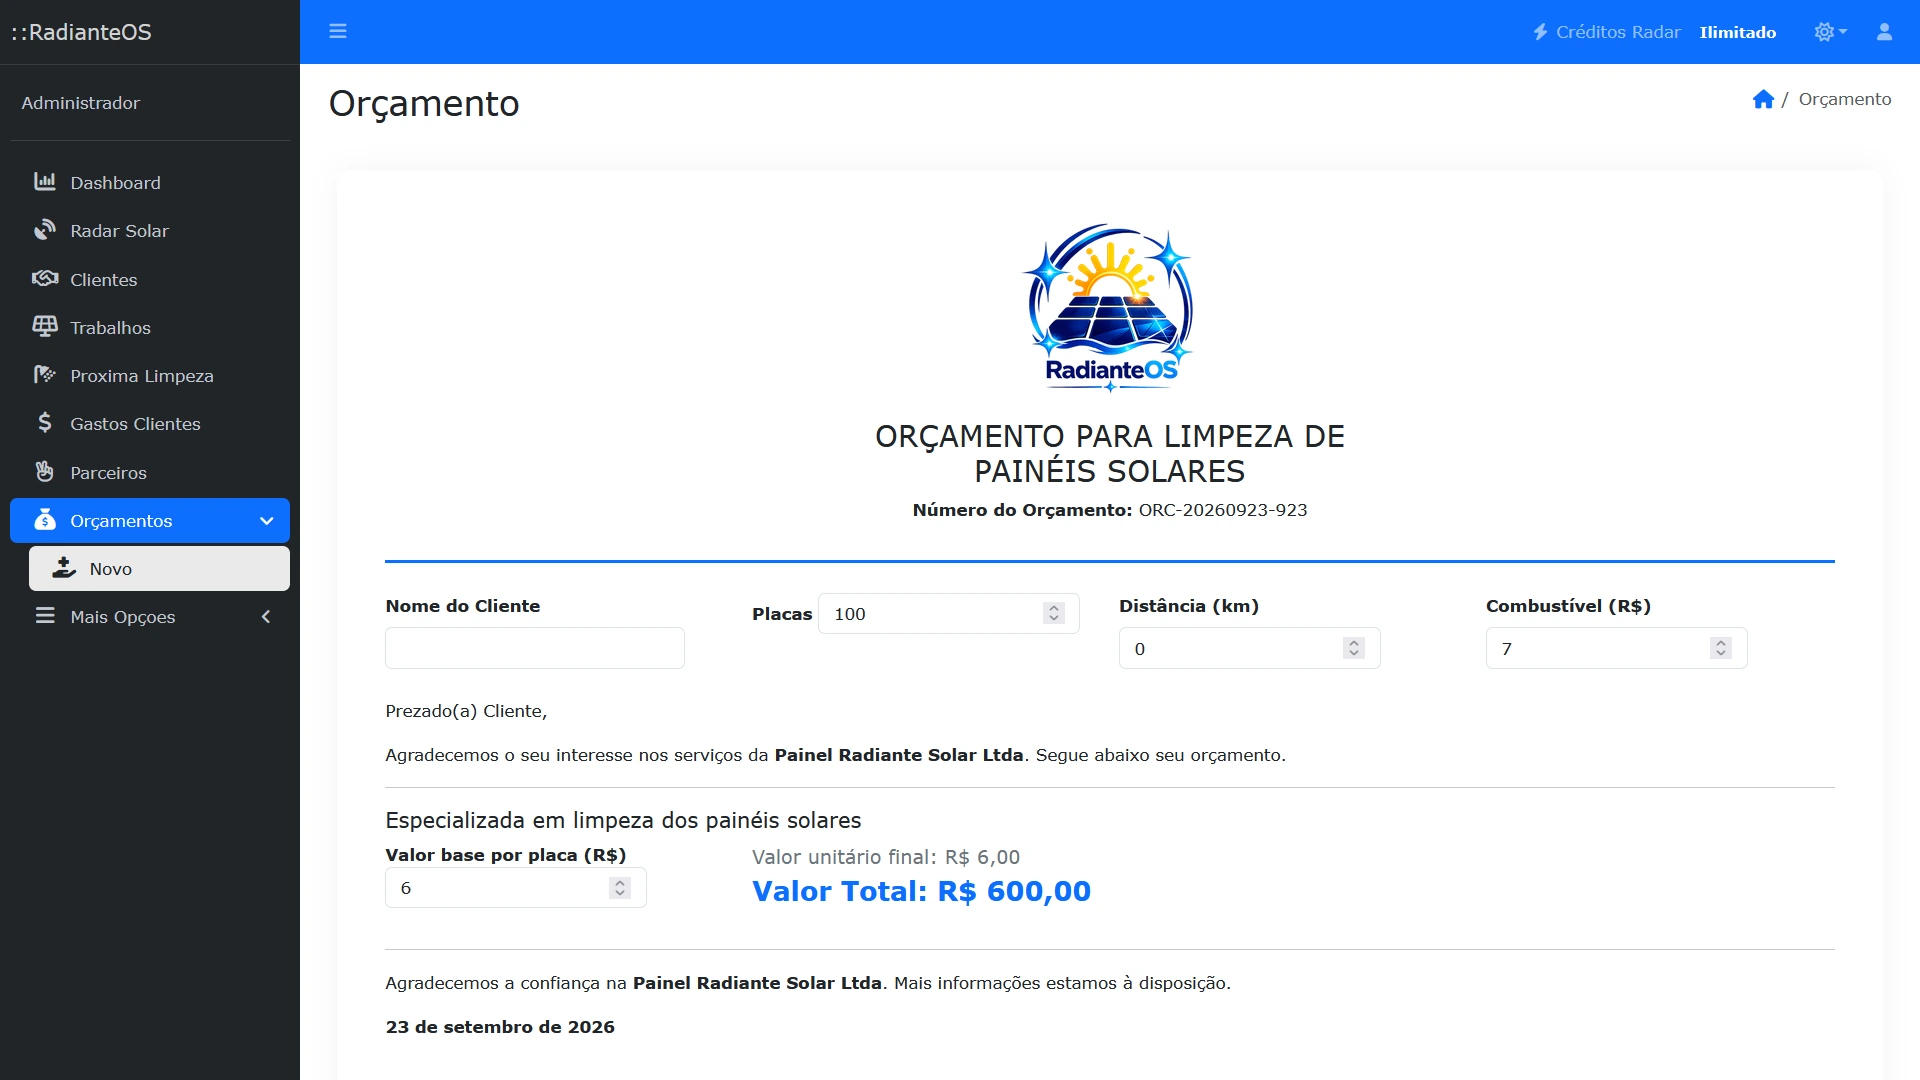1920x1080 pixels.
Task: Open the Gastos Clientes menu item
Action: [x=150, y=423]
